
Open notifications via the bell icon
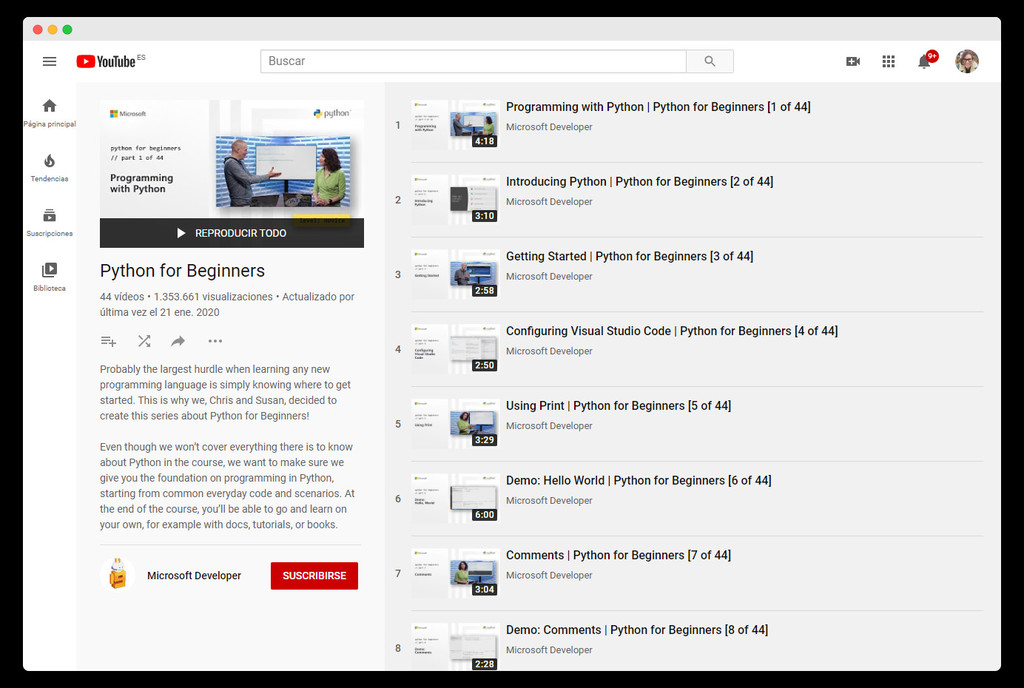(923, 61)
